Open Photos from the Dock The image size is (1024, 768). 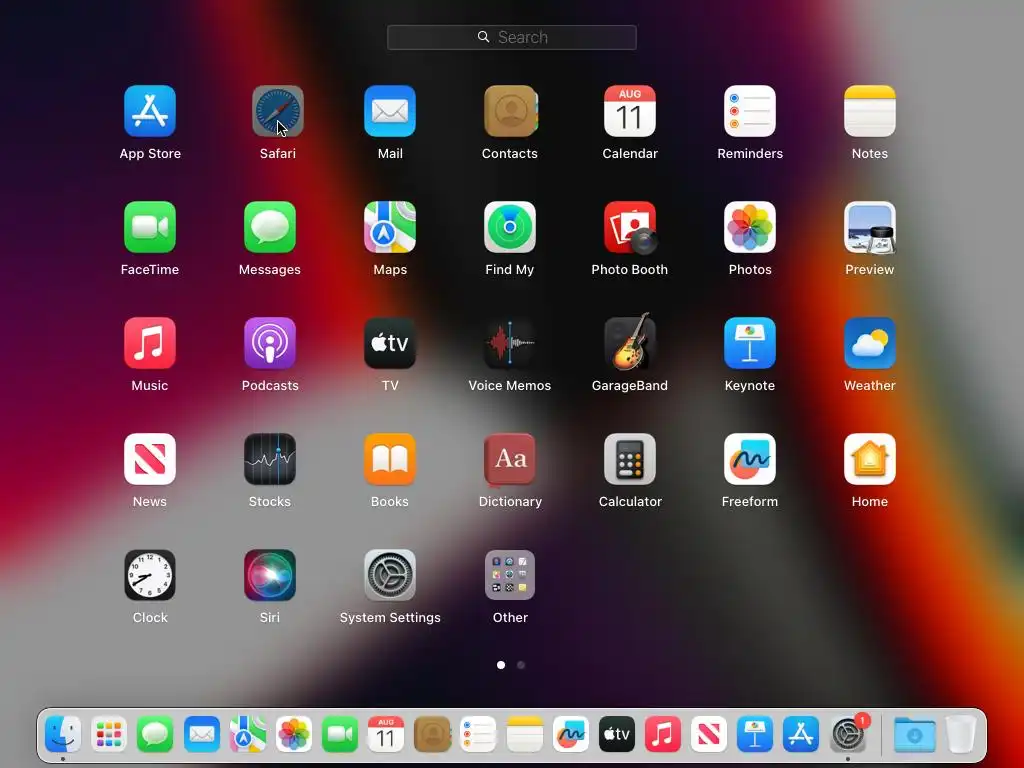[293, 735]
